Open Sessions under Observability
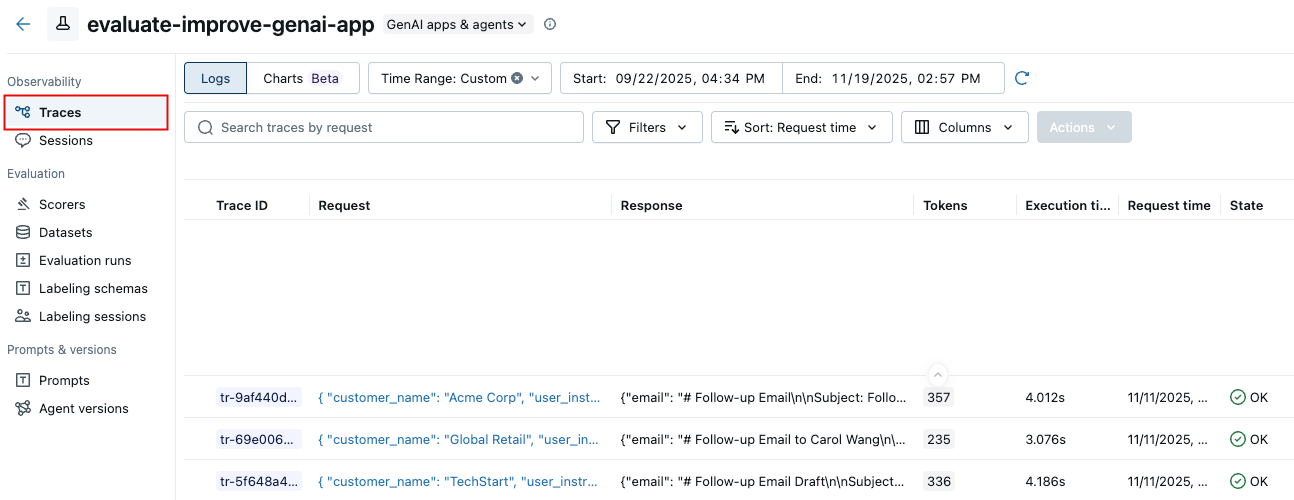 [65, 140]
